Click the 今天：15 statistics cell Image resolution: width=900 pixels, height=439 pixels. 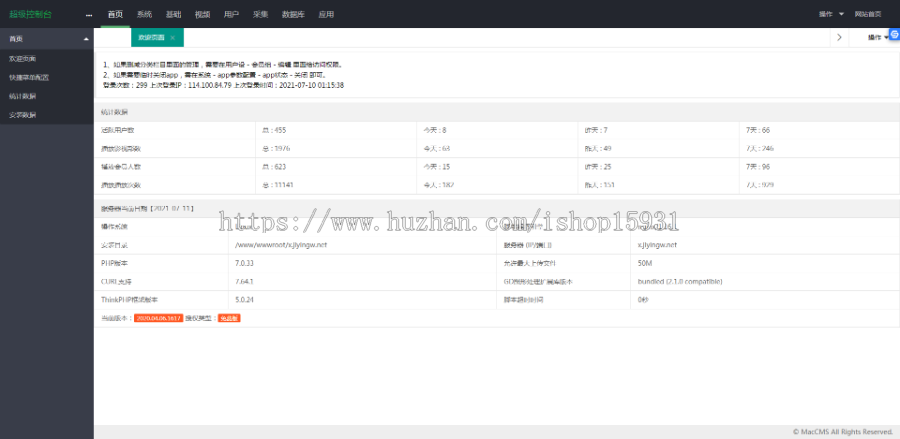[x=498, y=167]
